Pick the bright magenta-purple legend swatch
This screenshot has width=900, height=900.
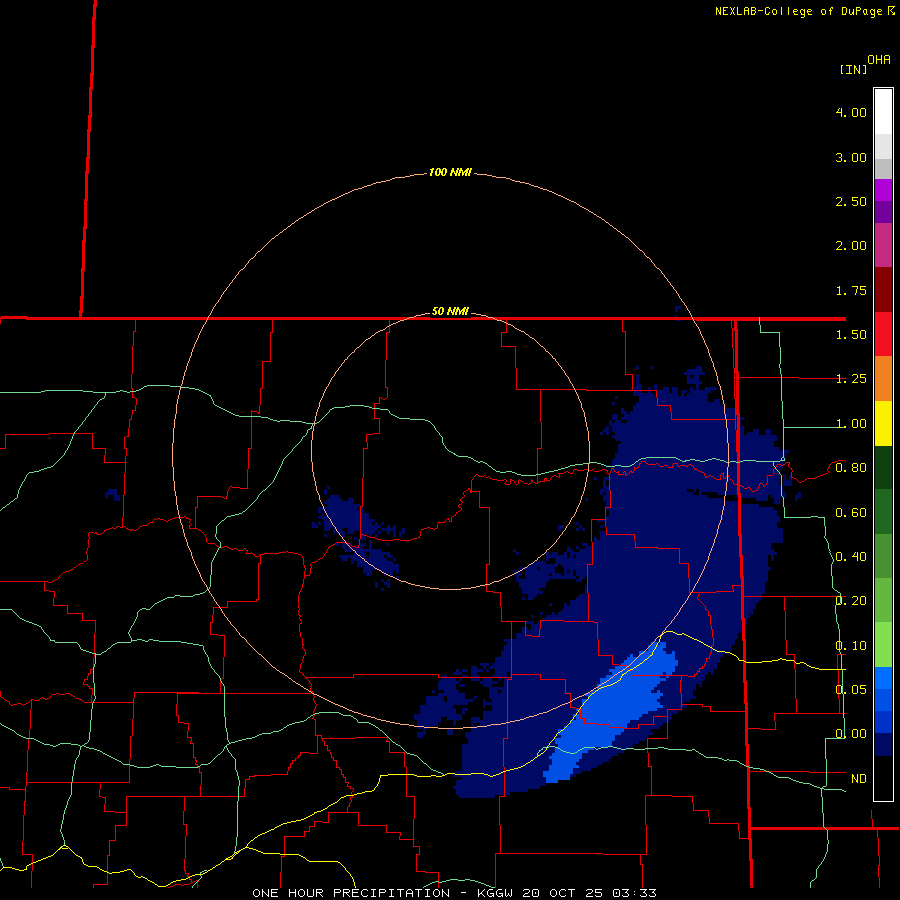point(883,190)
